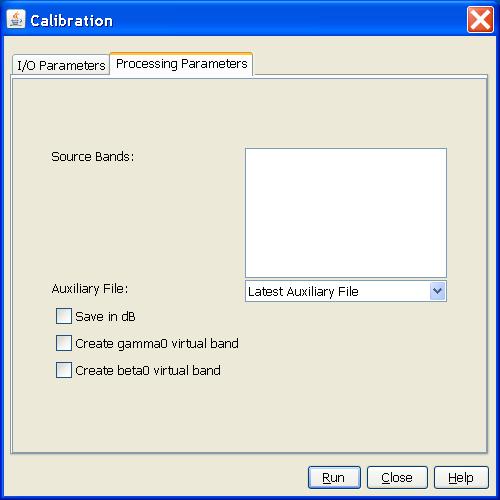Switch to the I/O Parameters tab

61,65
